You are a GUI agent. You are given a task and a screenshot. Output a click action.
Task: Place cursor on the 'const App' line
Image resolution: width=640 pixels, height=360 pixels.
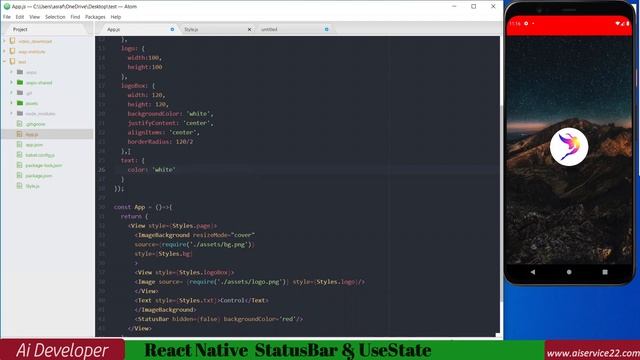point(143,207)
